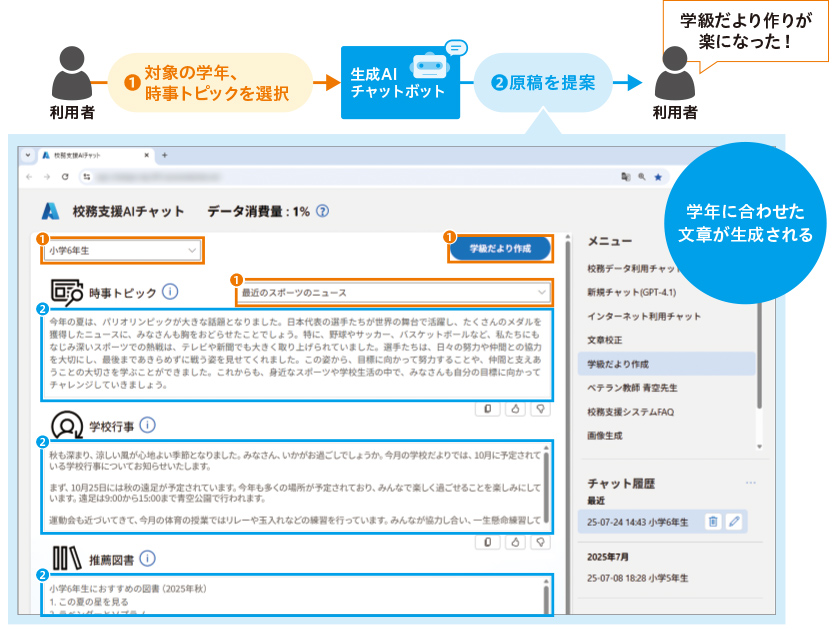Open the help icon next to データ消費量
The height and width of the screenshot is (630, 834).
point(322,211)
